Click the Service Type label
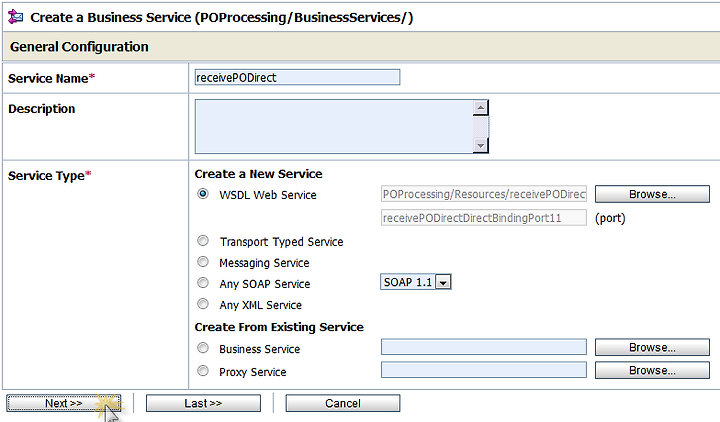 [x=49, y=176]
